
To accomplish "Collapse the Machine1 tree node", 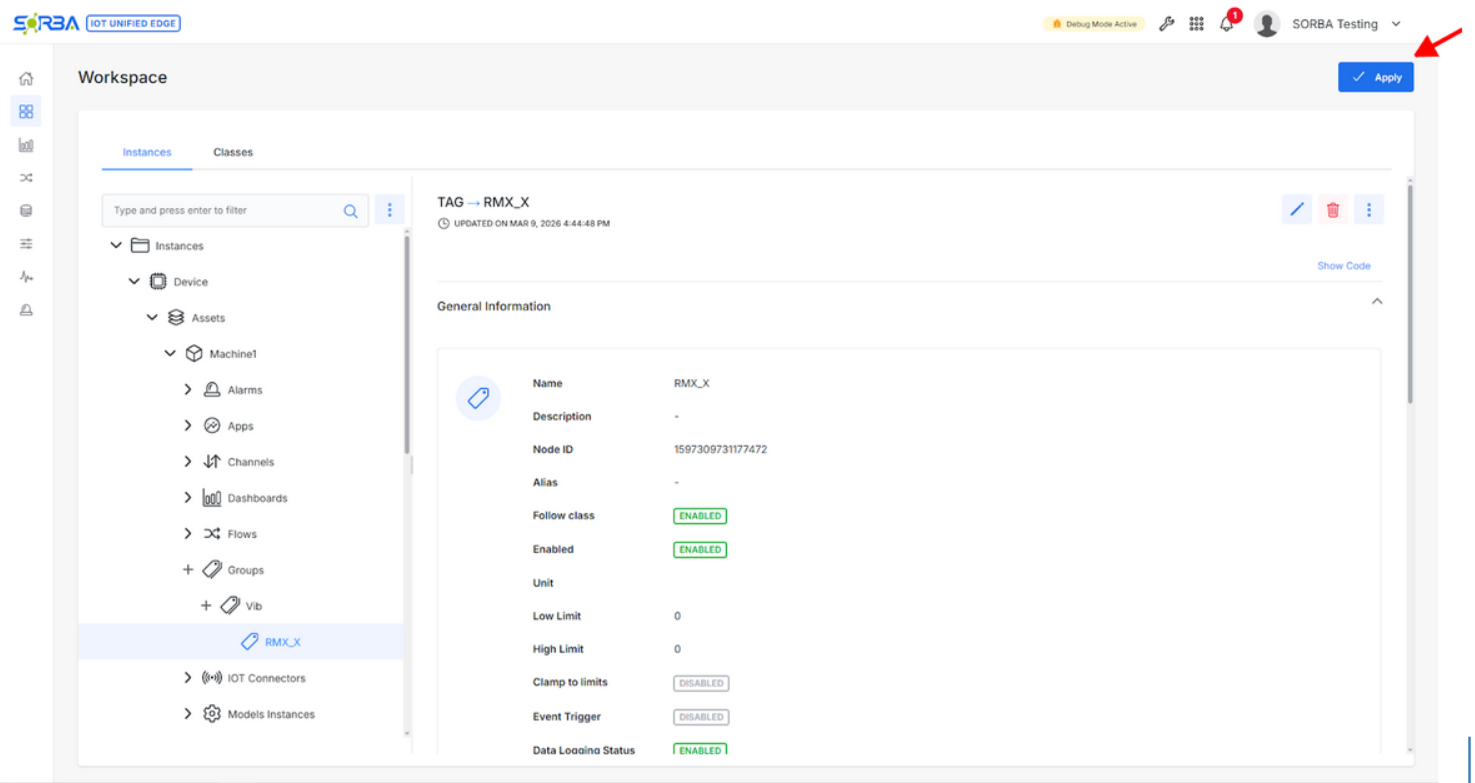I will point(170,354).
